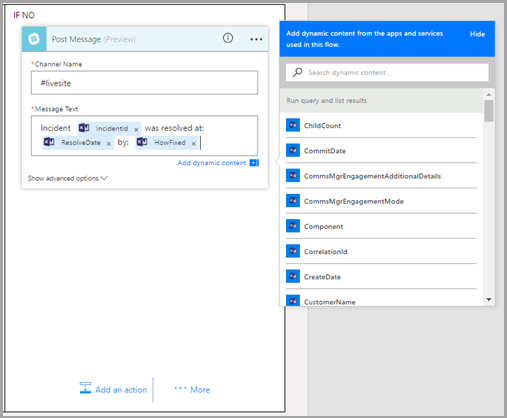Click the Add dynamic content link
The width and height of the screenshot is (507, 418).
pos(212,163)
